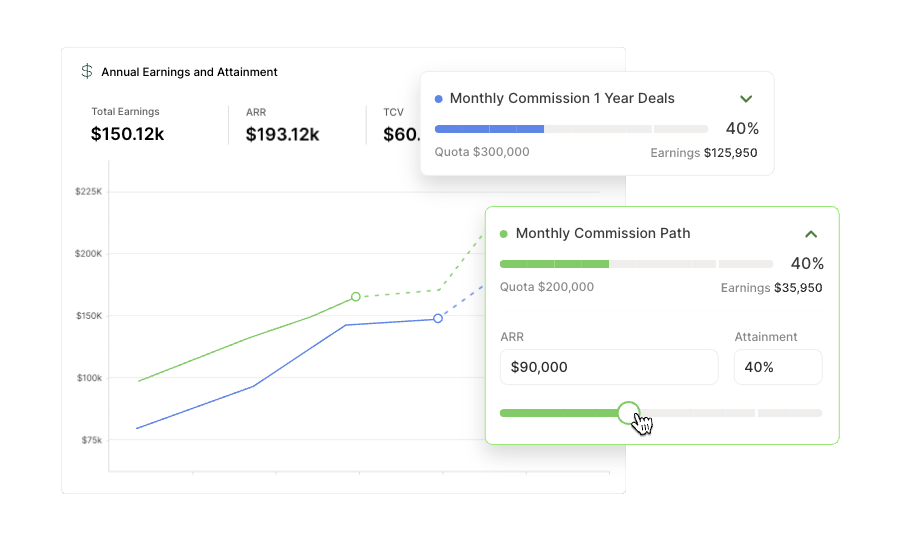Click the Attainment input field showing 40%
Image resolution: width=900 pixels, height=540 pixels.
[x=778, y=367]
